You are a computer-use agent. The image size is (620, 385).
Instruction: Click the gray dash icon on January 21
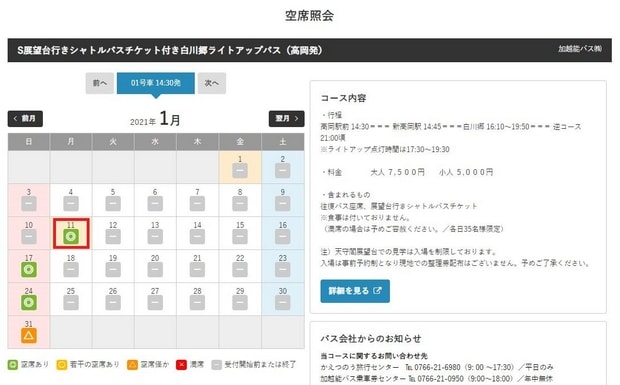(x=197, y=270)
